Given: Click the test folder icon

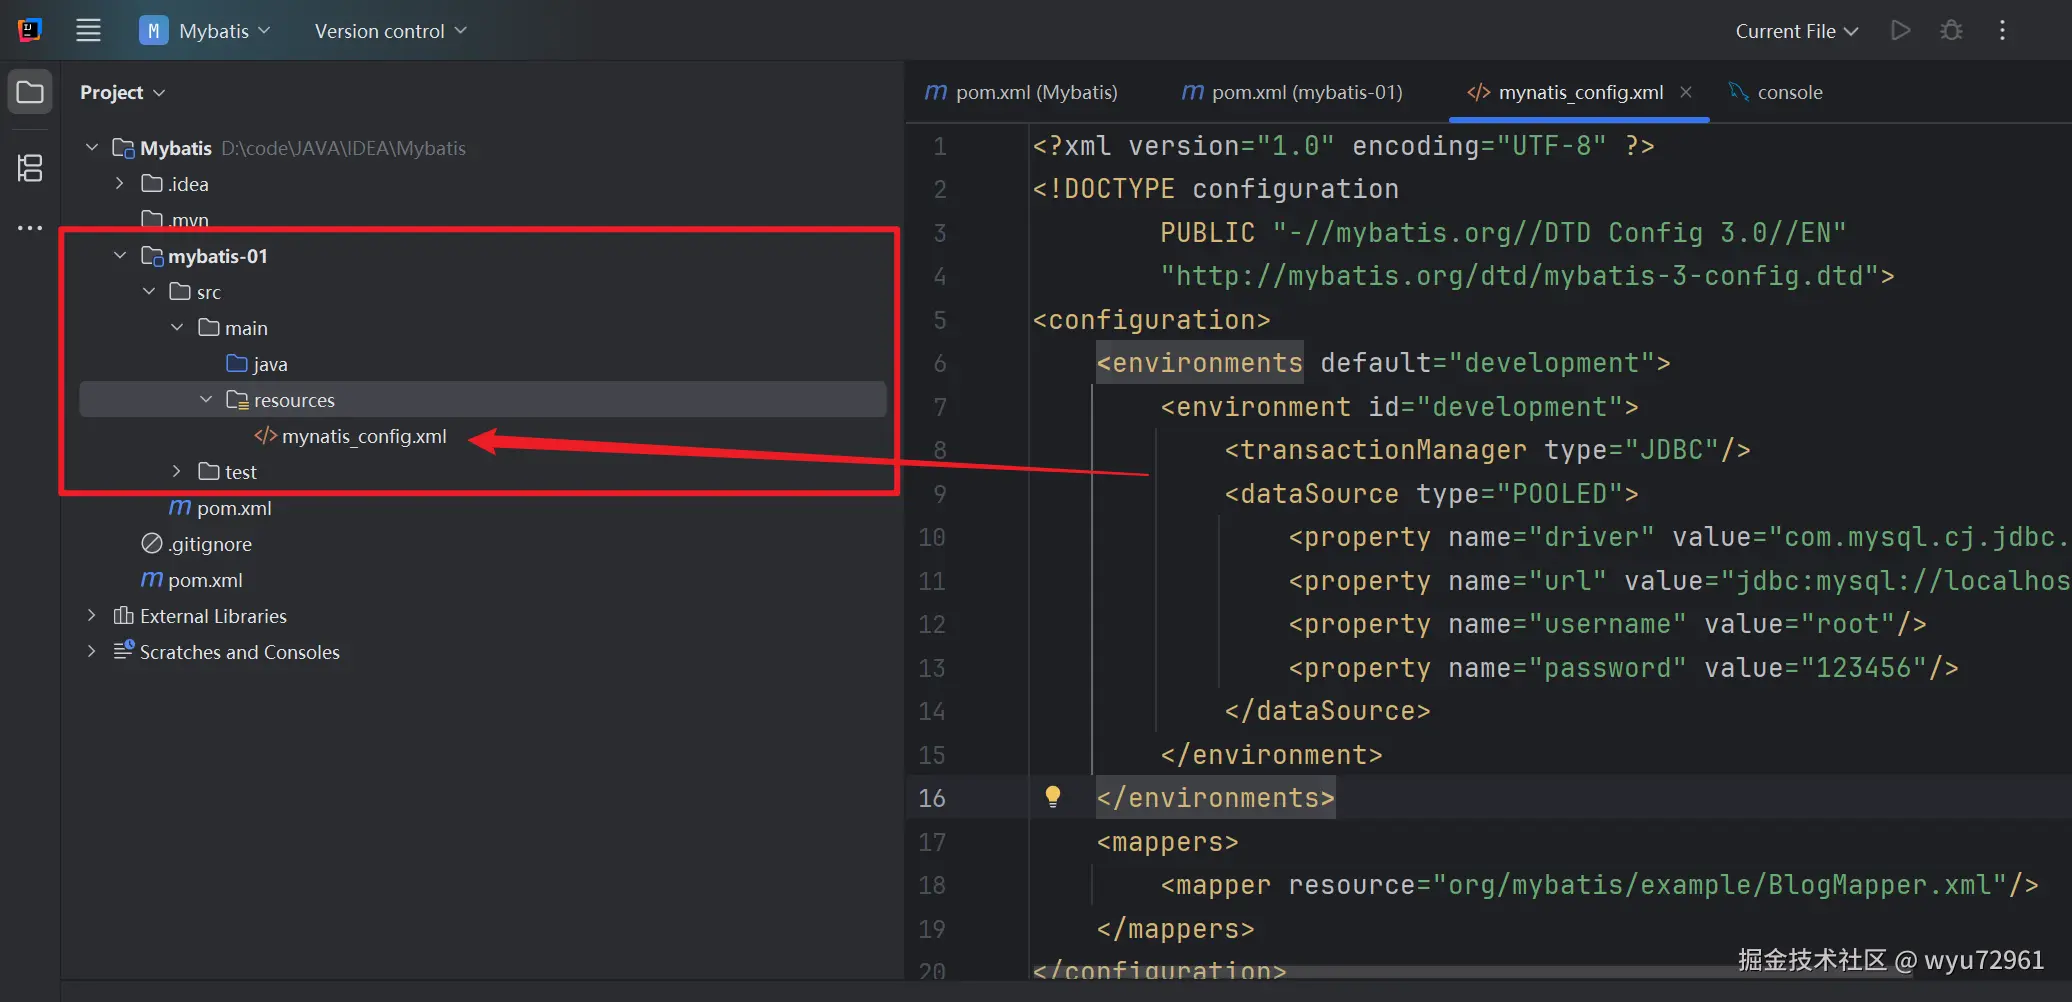Looking at the screenshot, I should tap(209, 471).
